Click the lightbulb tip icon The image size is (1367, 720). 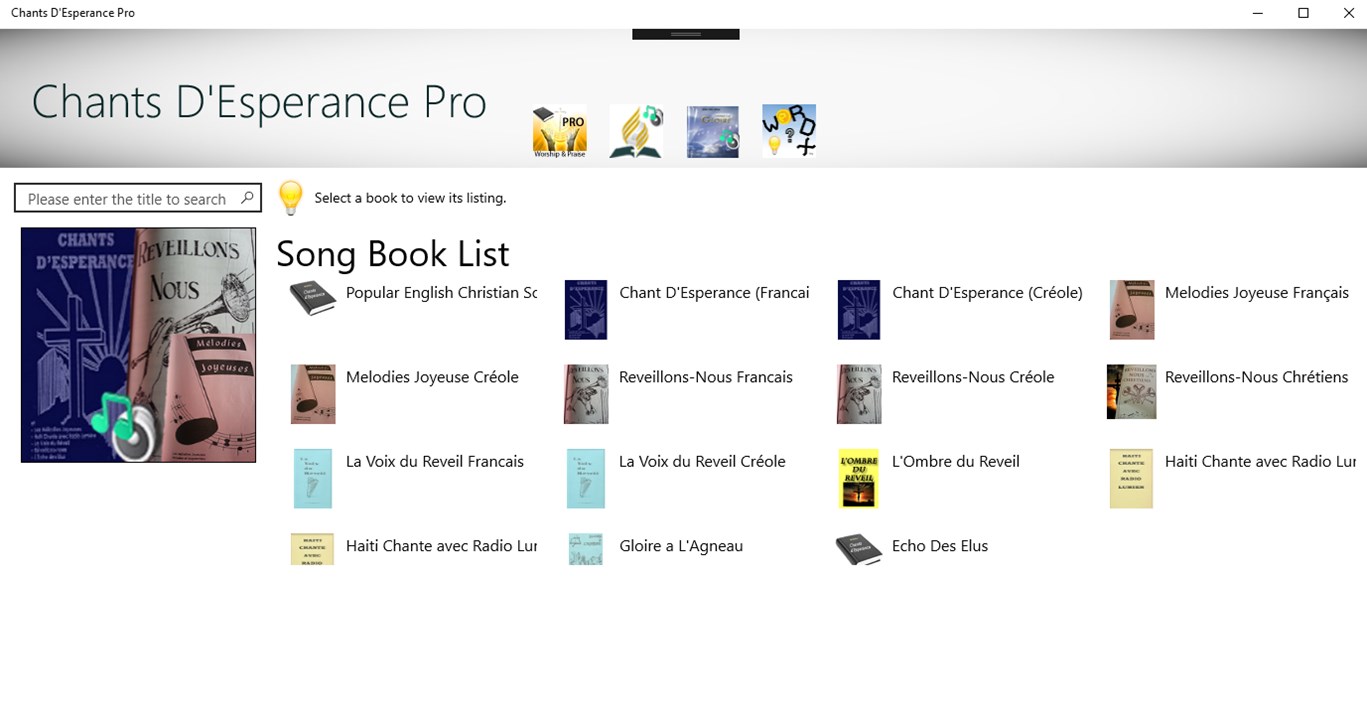(290, 197)
